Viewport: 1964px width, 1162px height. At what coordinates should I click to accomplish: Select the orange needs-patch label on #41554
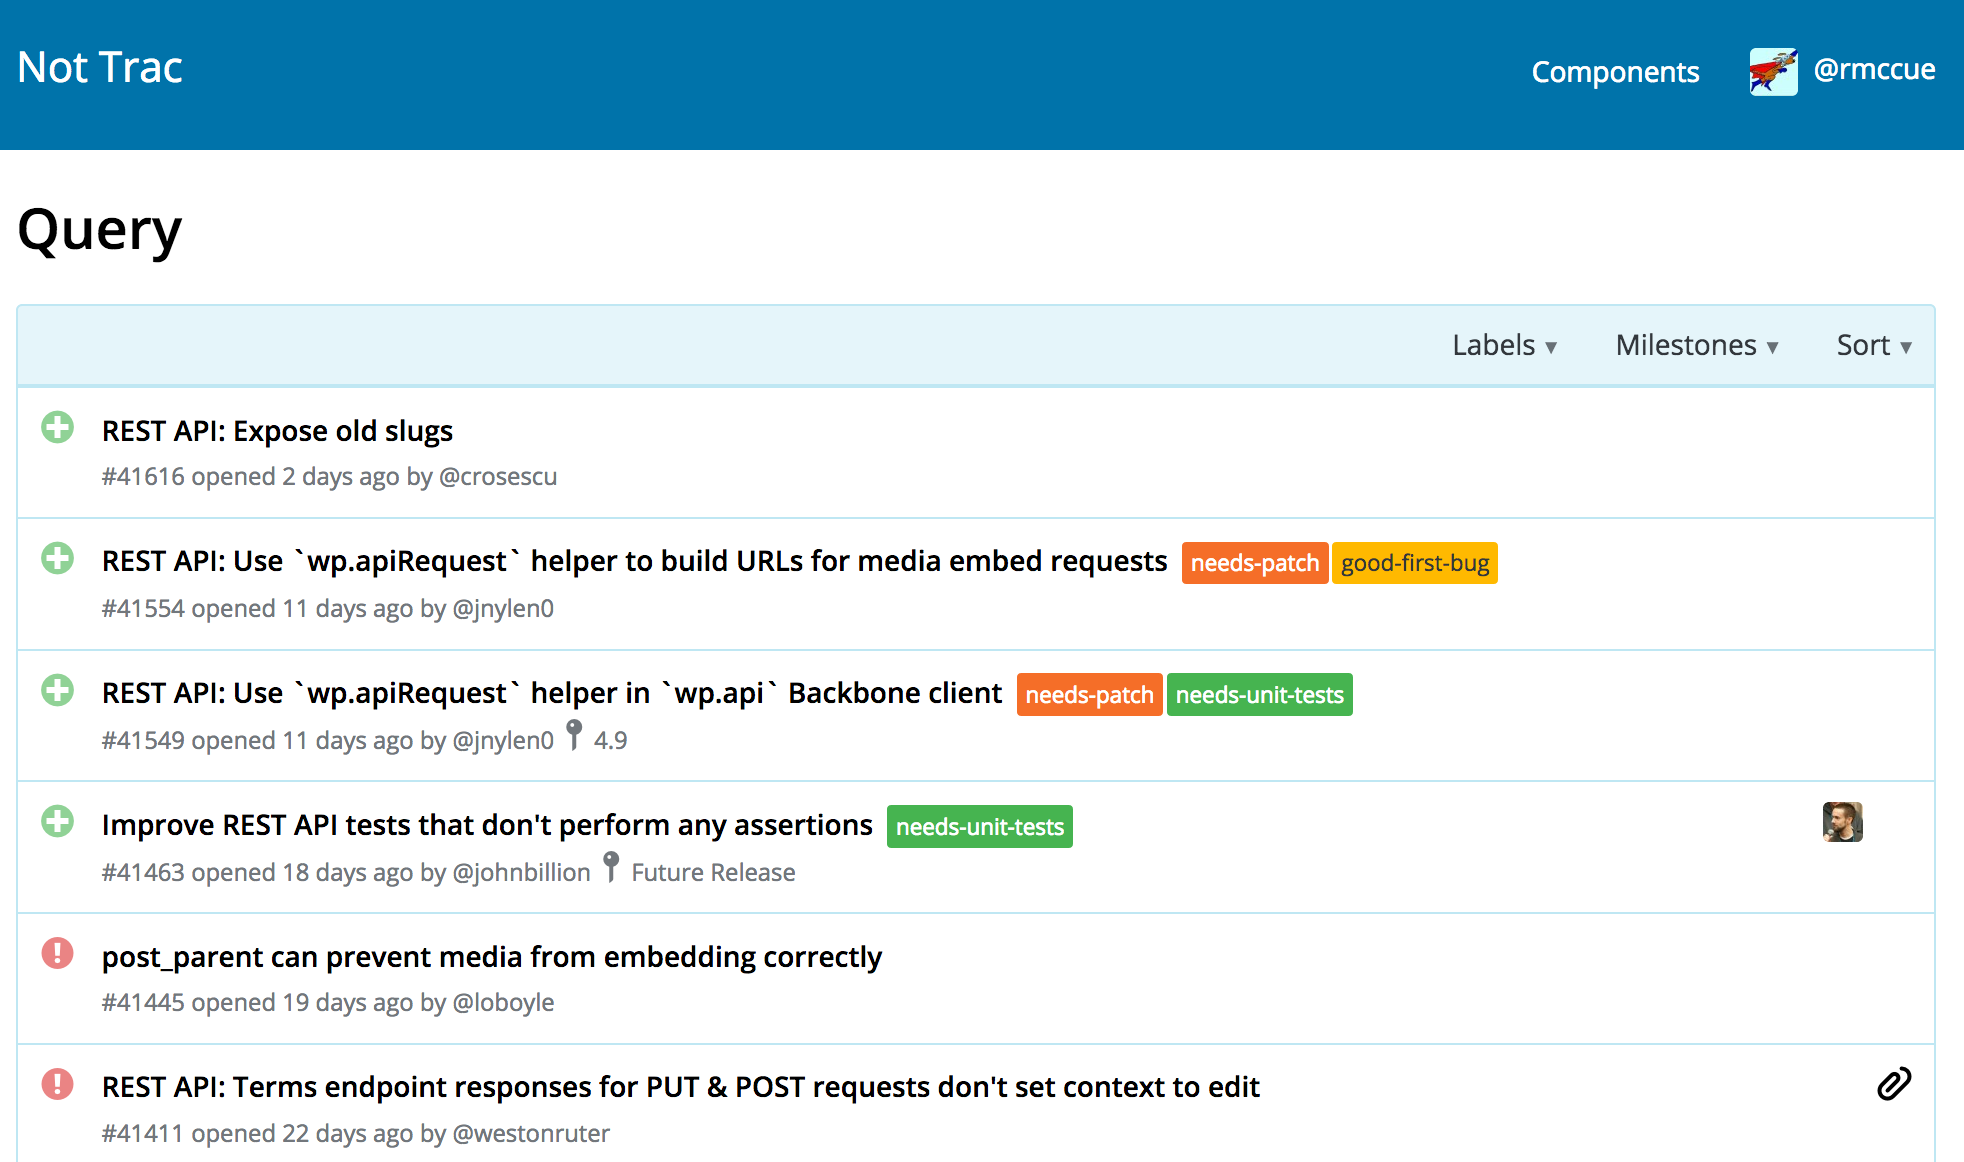click(1254, 563)
